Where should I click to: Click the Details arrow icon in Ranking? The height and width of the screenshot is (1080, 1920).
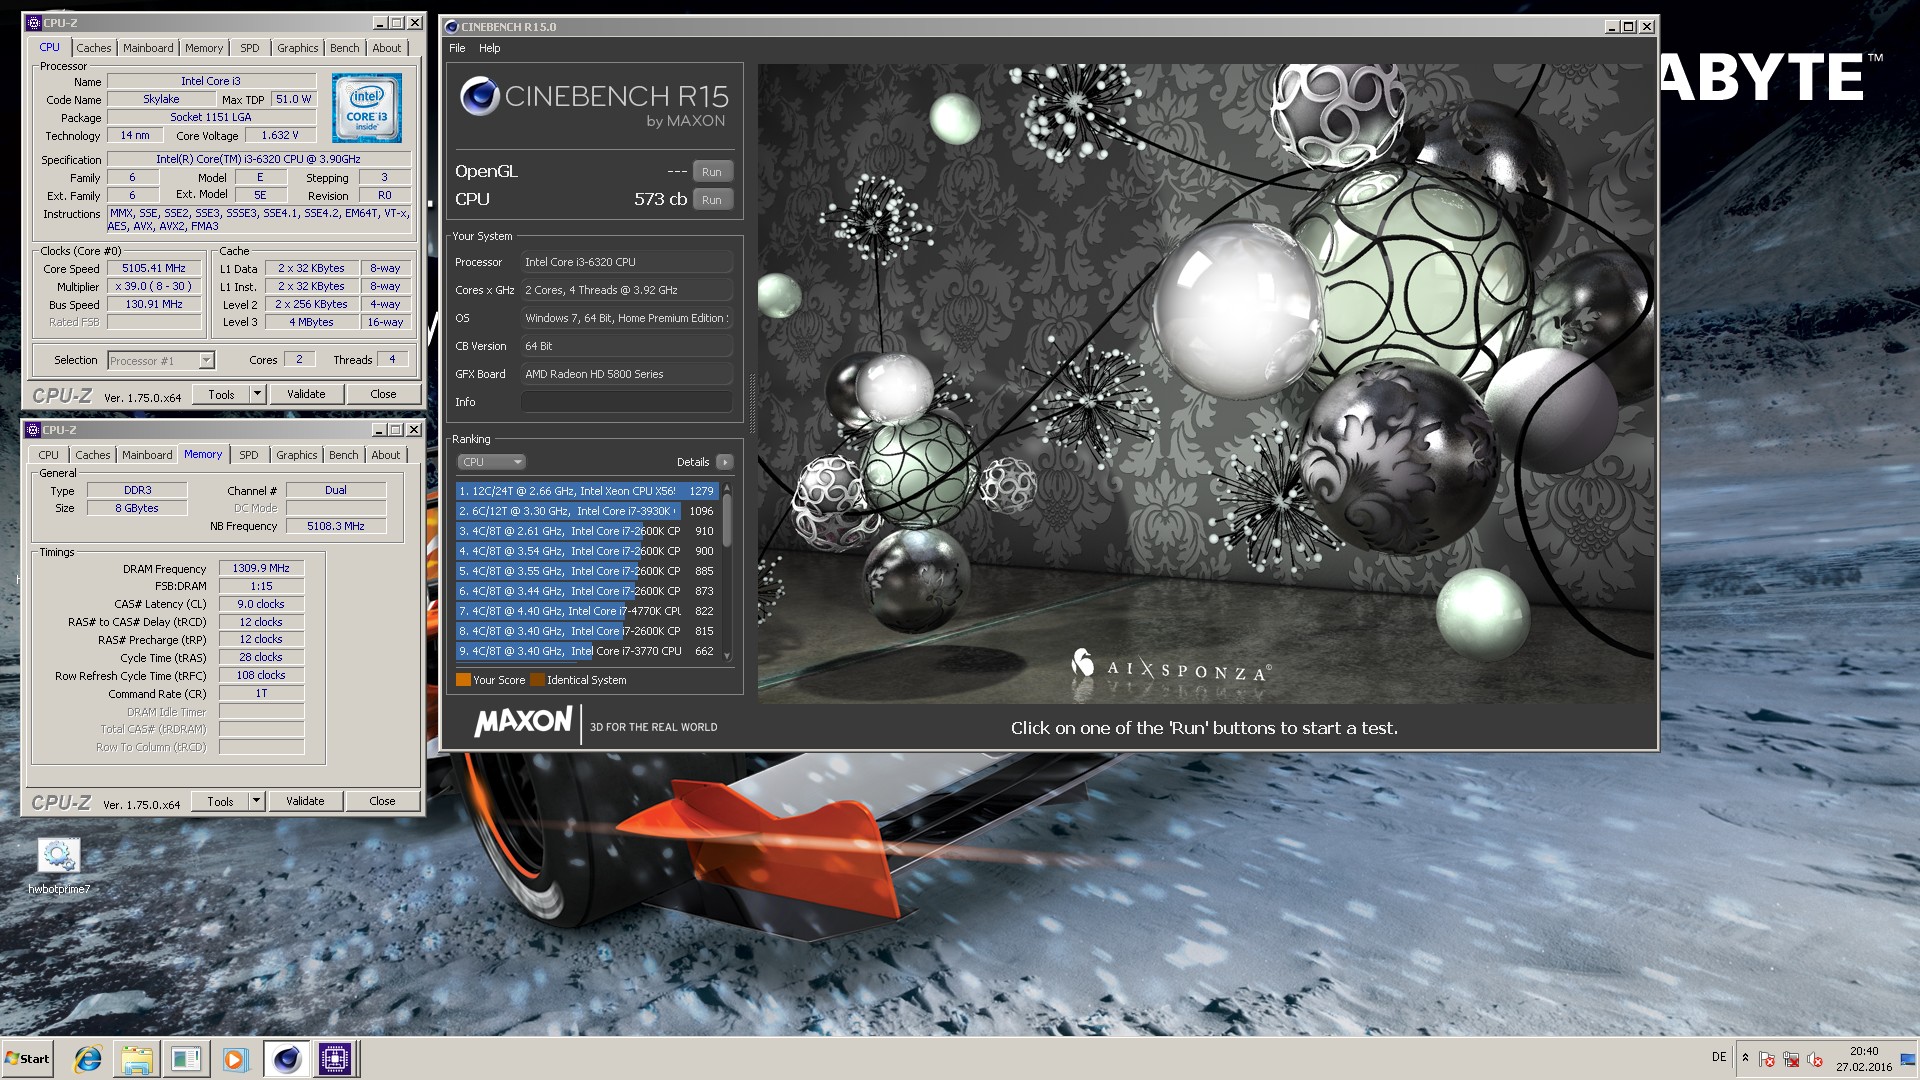[725, 462]
